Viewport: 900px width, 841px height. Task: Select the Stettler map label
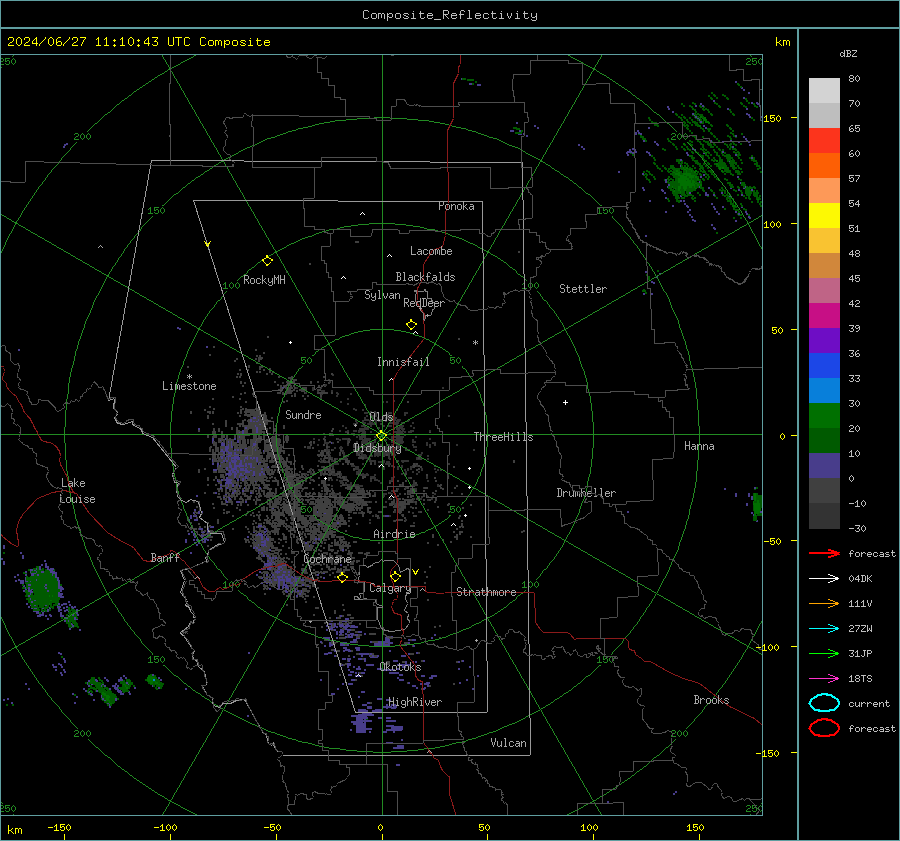[x=583, y=289]
